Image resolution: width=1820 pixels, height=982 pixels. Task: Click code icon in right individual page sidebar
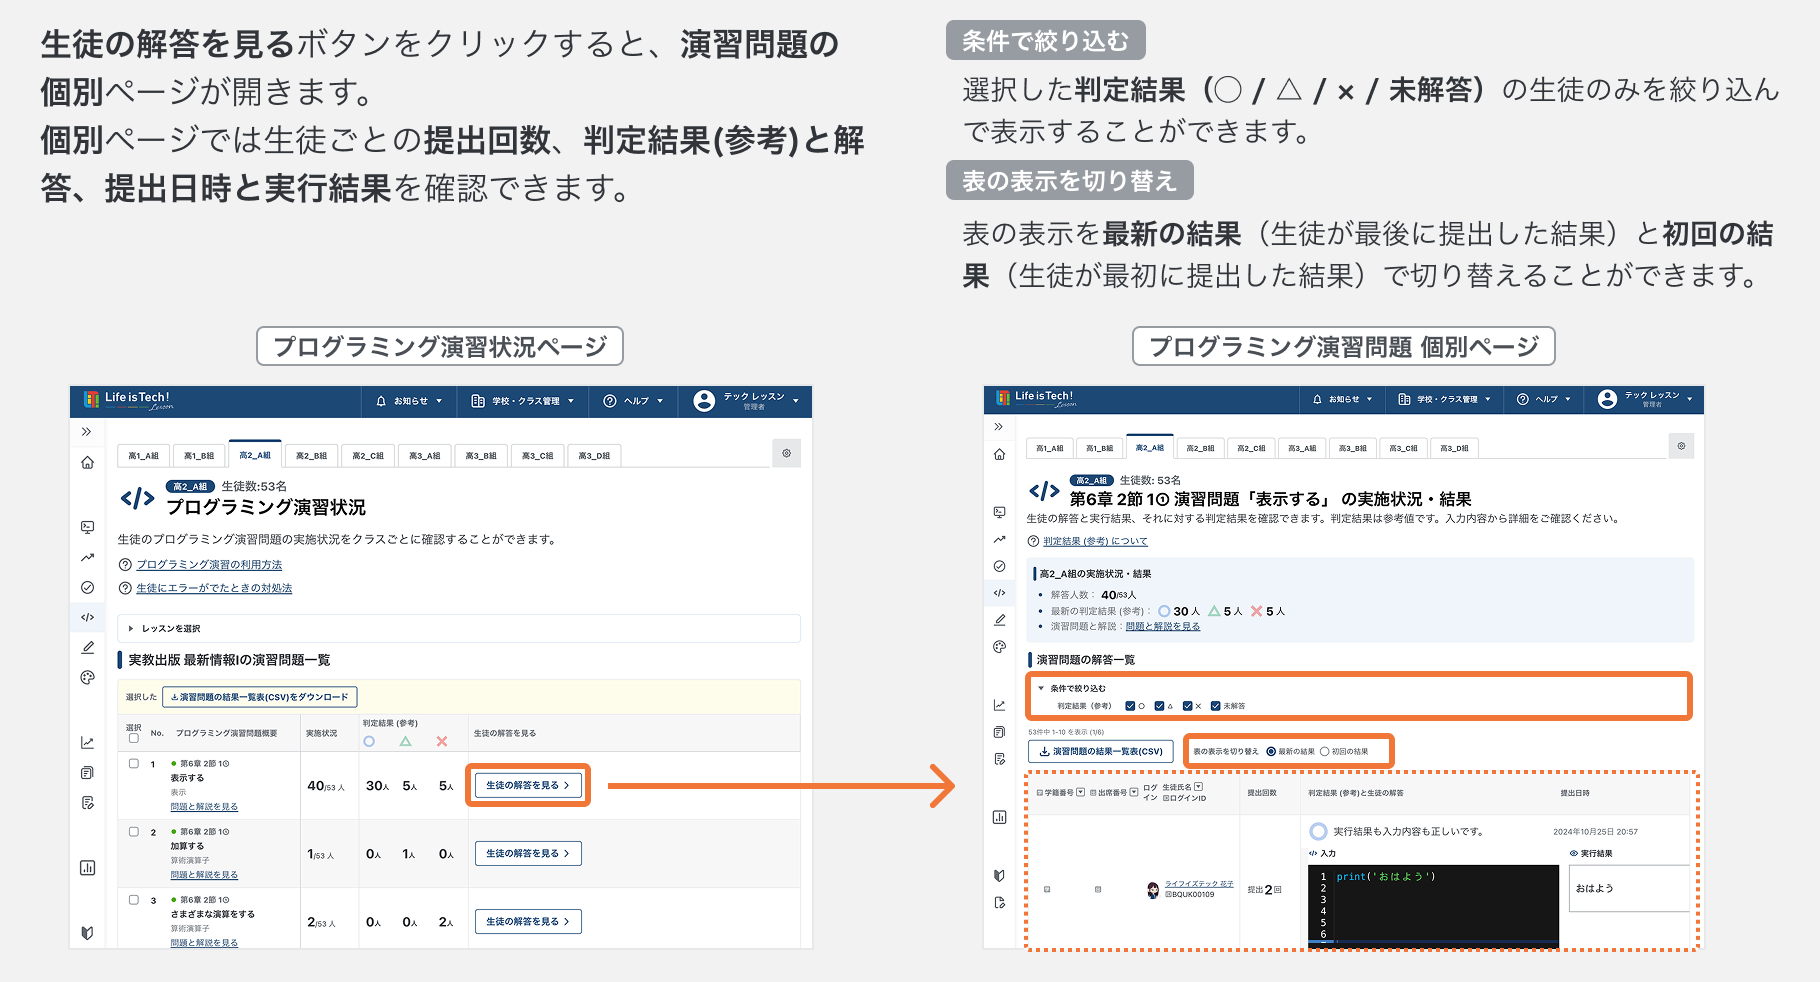[999, 593]
